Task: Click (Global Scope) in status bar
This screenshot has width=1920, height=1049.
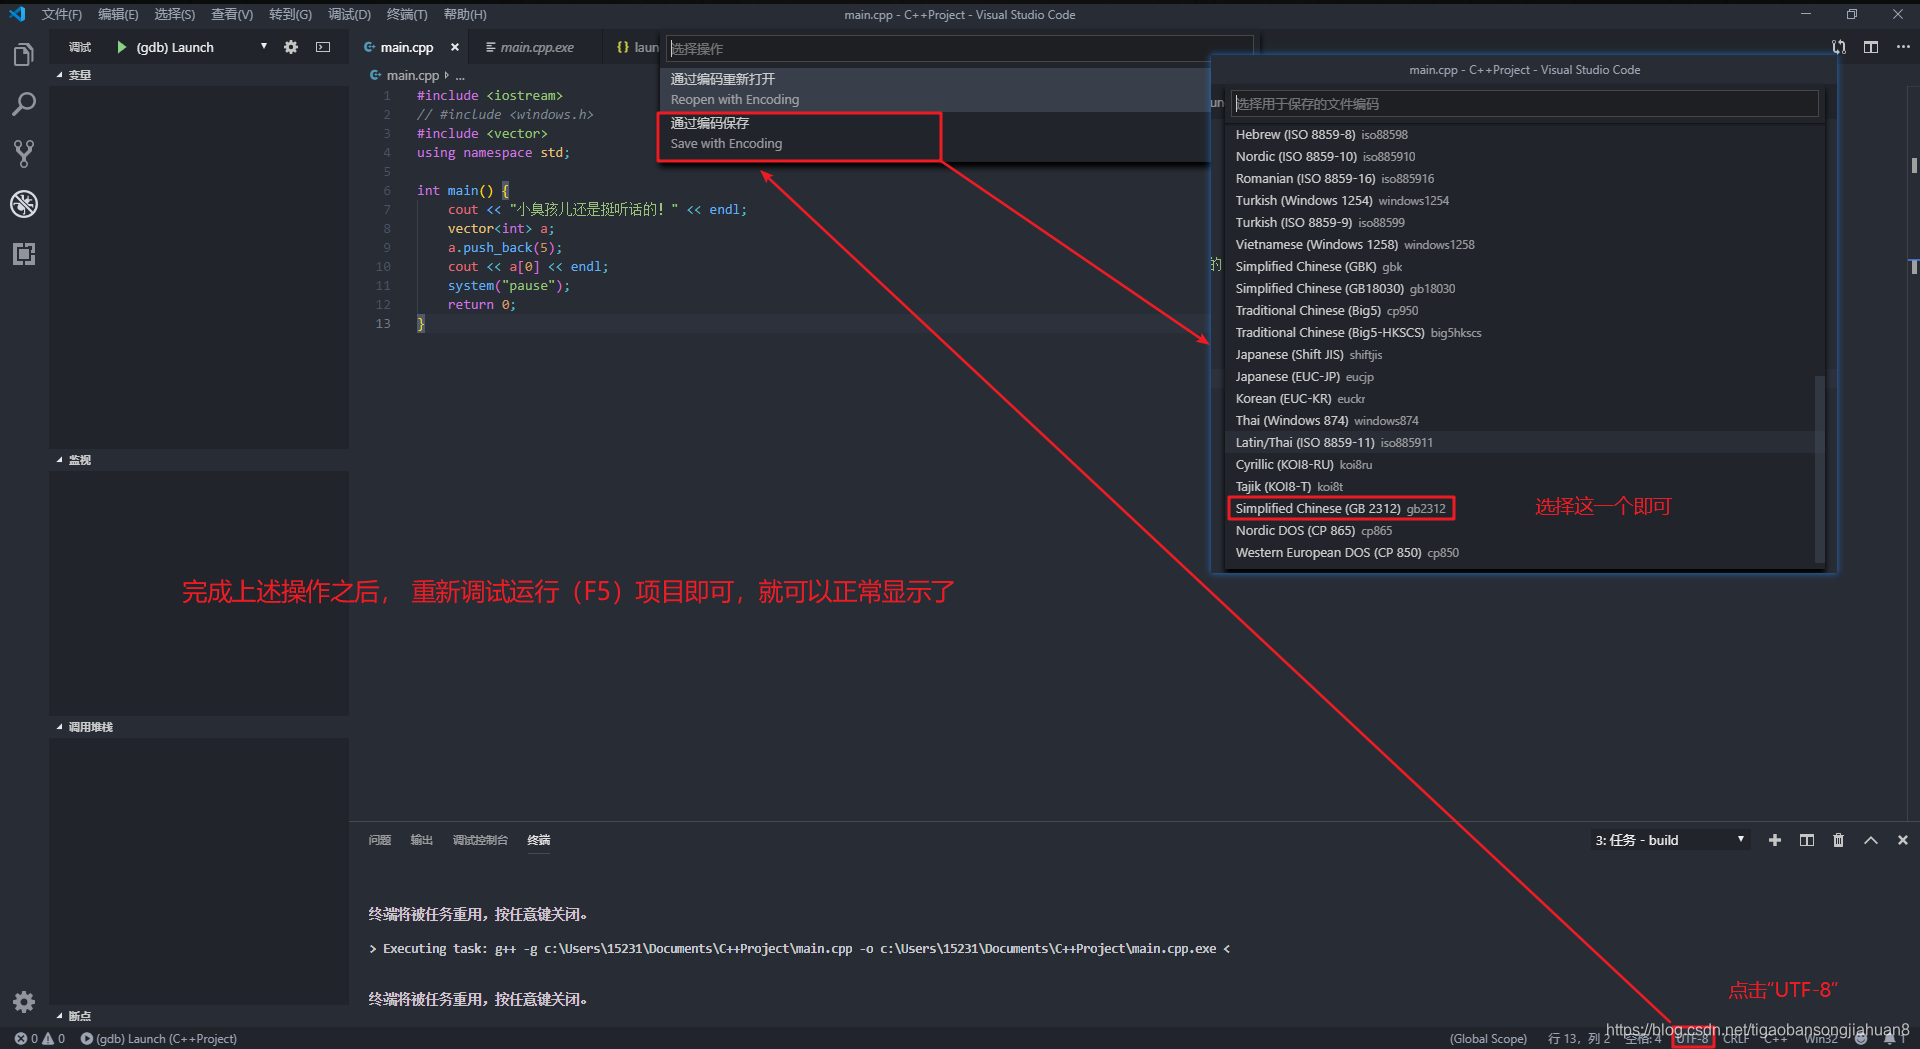Action: [x=1488, y=1039]
